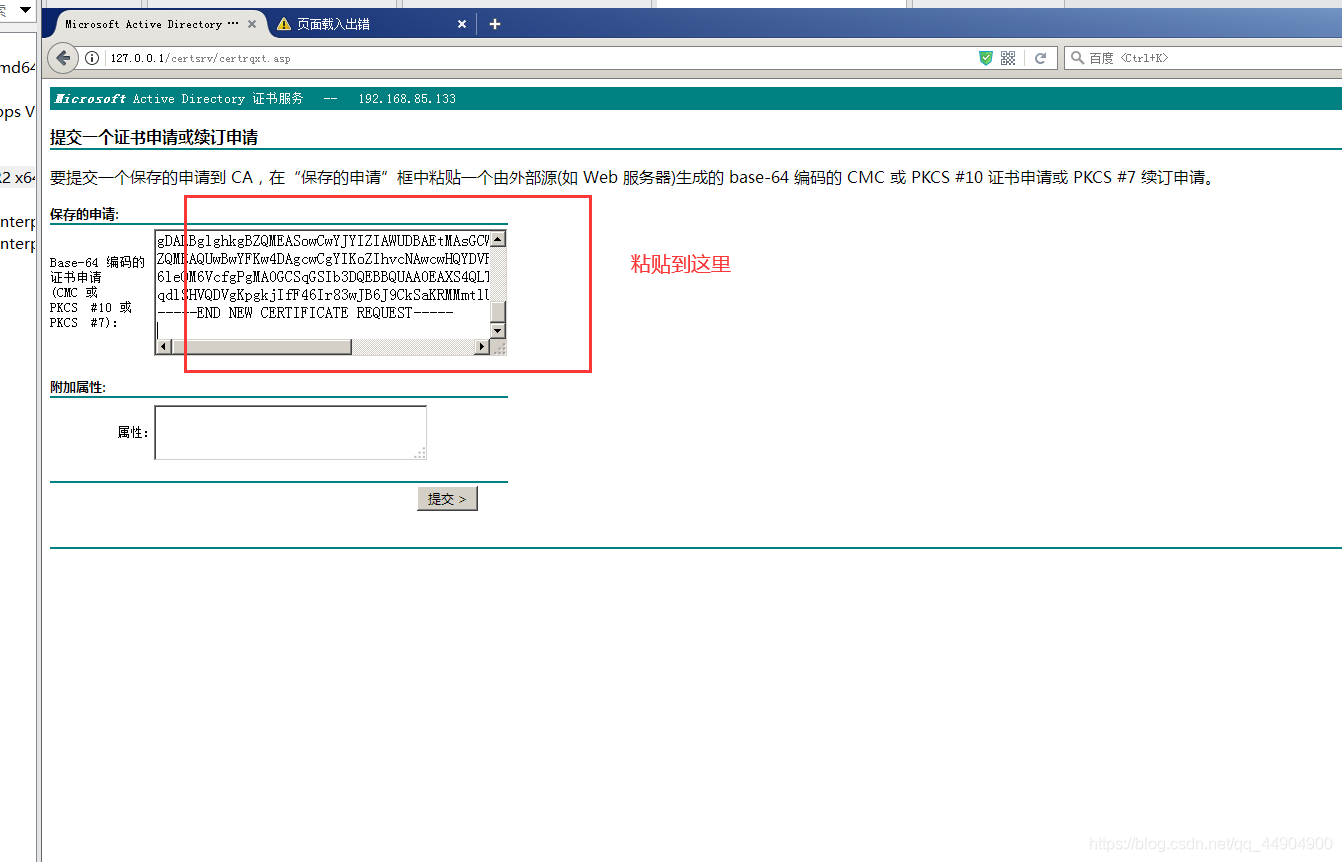Image resolution: width=1342 pixels, height=862 pixels.
Task: Open the QR code icon in address bar
Action: [1008, 58]
